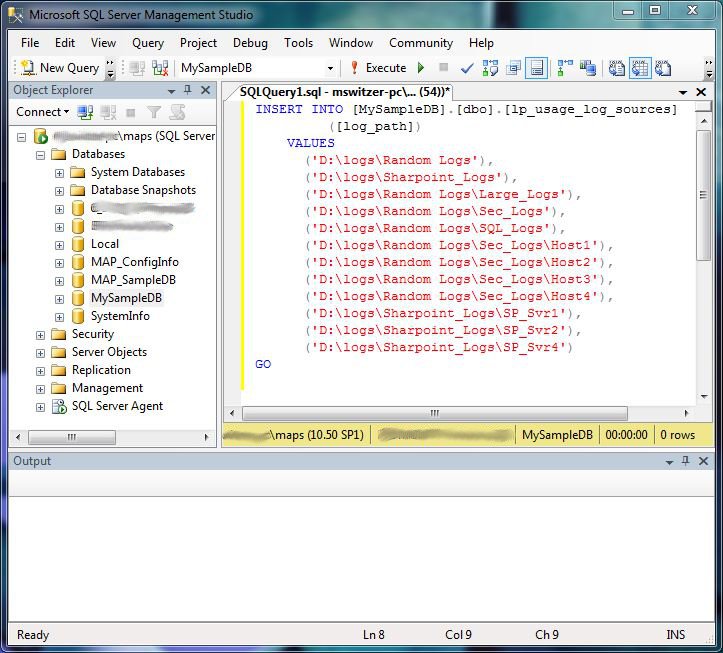The height and width of the screenshot is (653, 723).
Task: Click the server connection icon in tree
Action: click(x=41, y=137)
